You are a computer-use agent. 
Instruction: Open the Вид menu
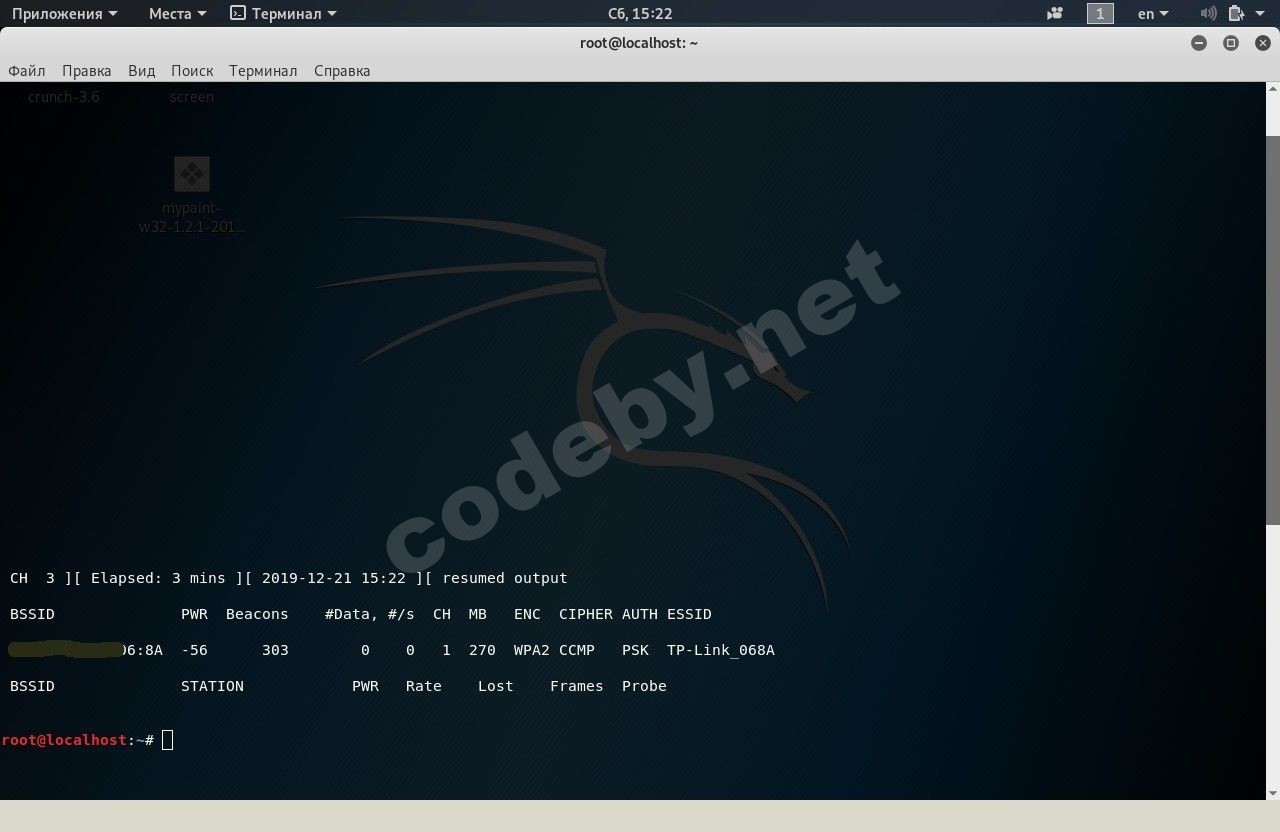tap(141, 71)
